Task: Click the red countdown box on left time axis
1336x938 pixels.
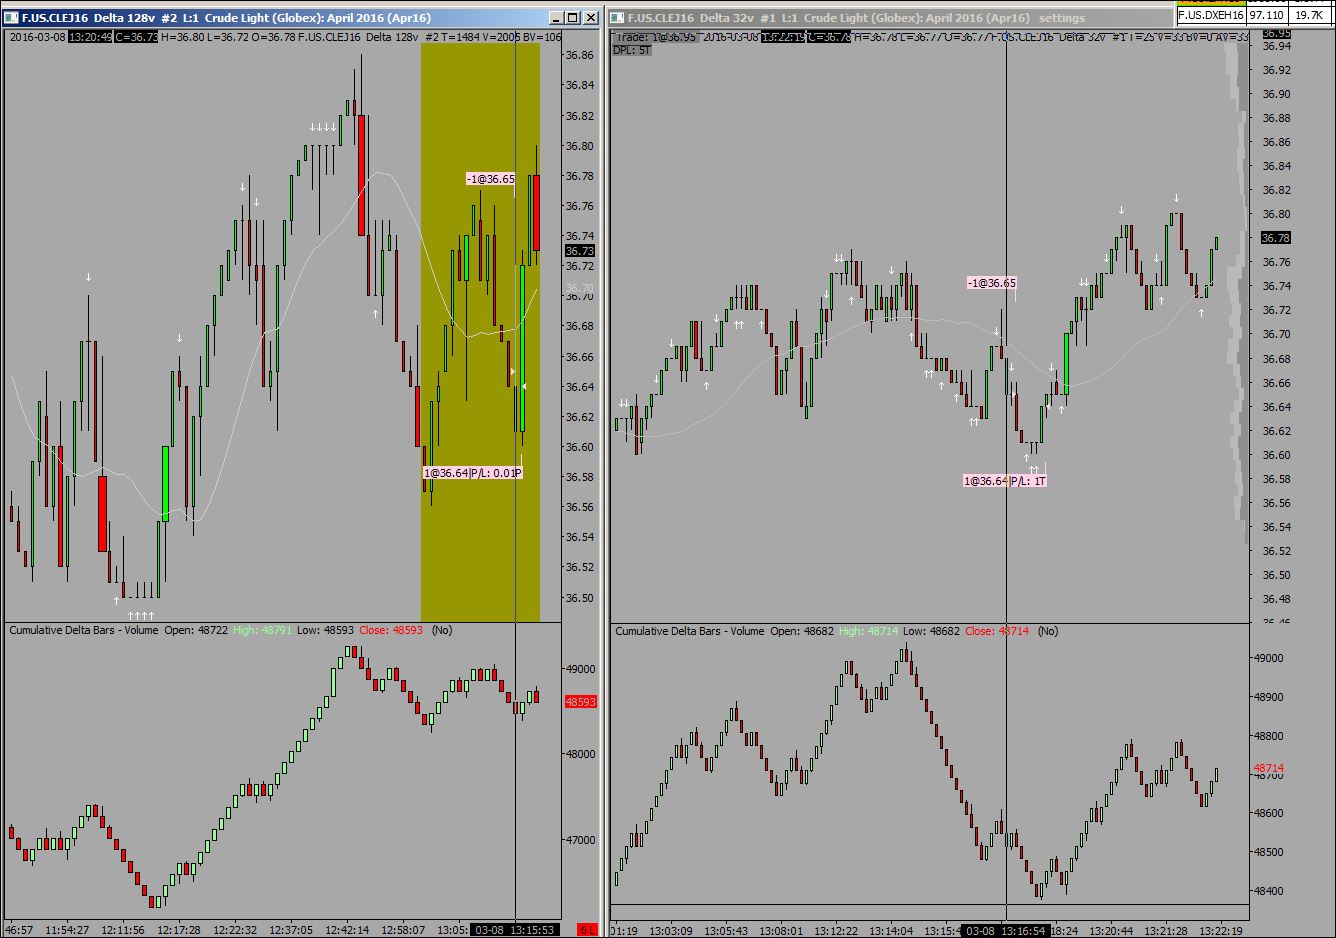Action: (x=587, y=930)
